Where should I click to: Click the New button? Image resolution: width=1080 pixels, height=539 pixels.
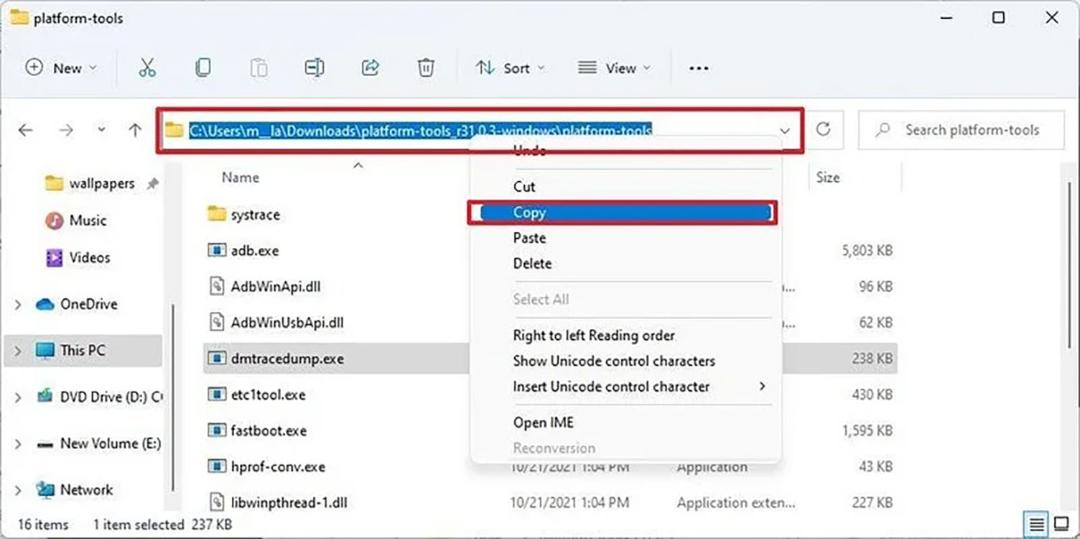pyautogui.click(x=61, y=68)
